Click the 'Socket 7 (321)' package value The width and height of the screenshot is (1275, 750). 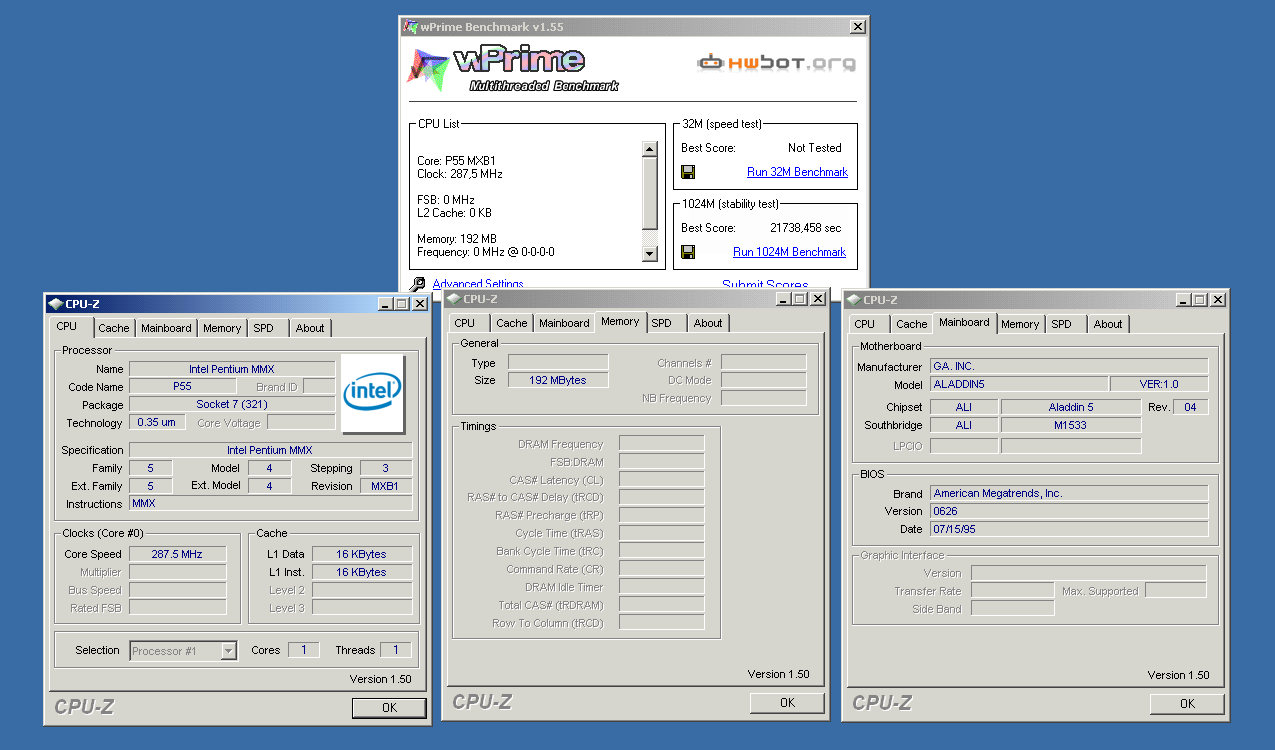click(x=232, y=404)
